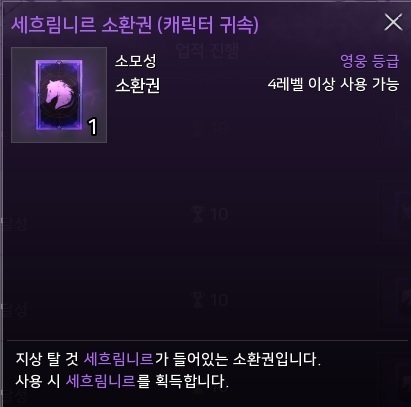Click the bottom faded hourglass 10 icon
This screenshot has height=407, width=411.
coord(210,300)
